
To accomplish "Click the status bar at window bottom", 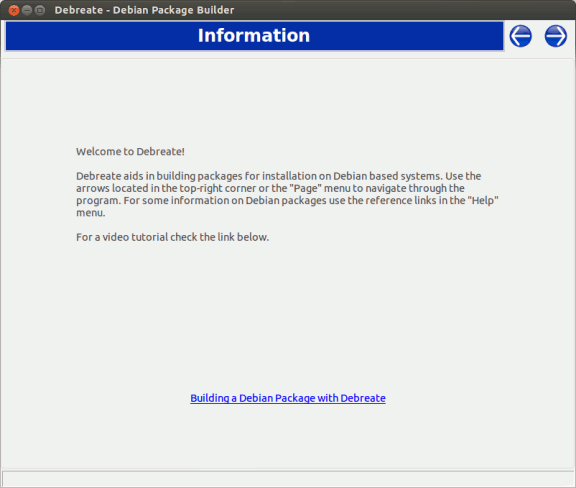I will point(288,479).
